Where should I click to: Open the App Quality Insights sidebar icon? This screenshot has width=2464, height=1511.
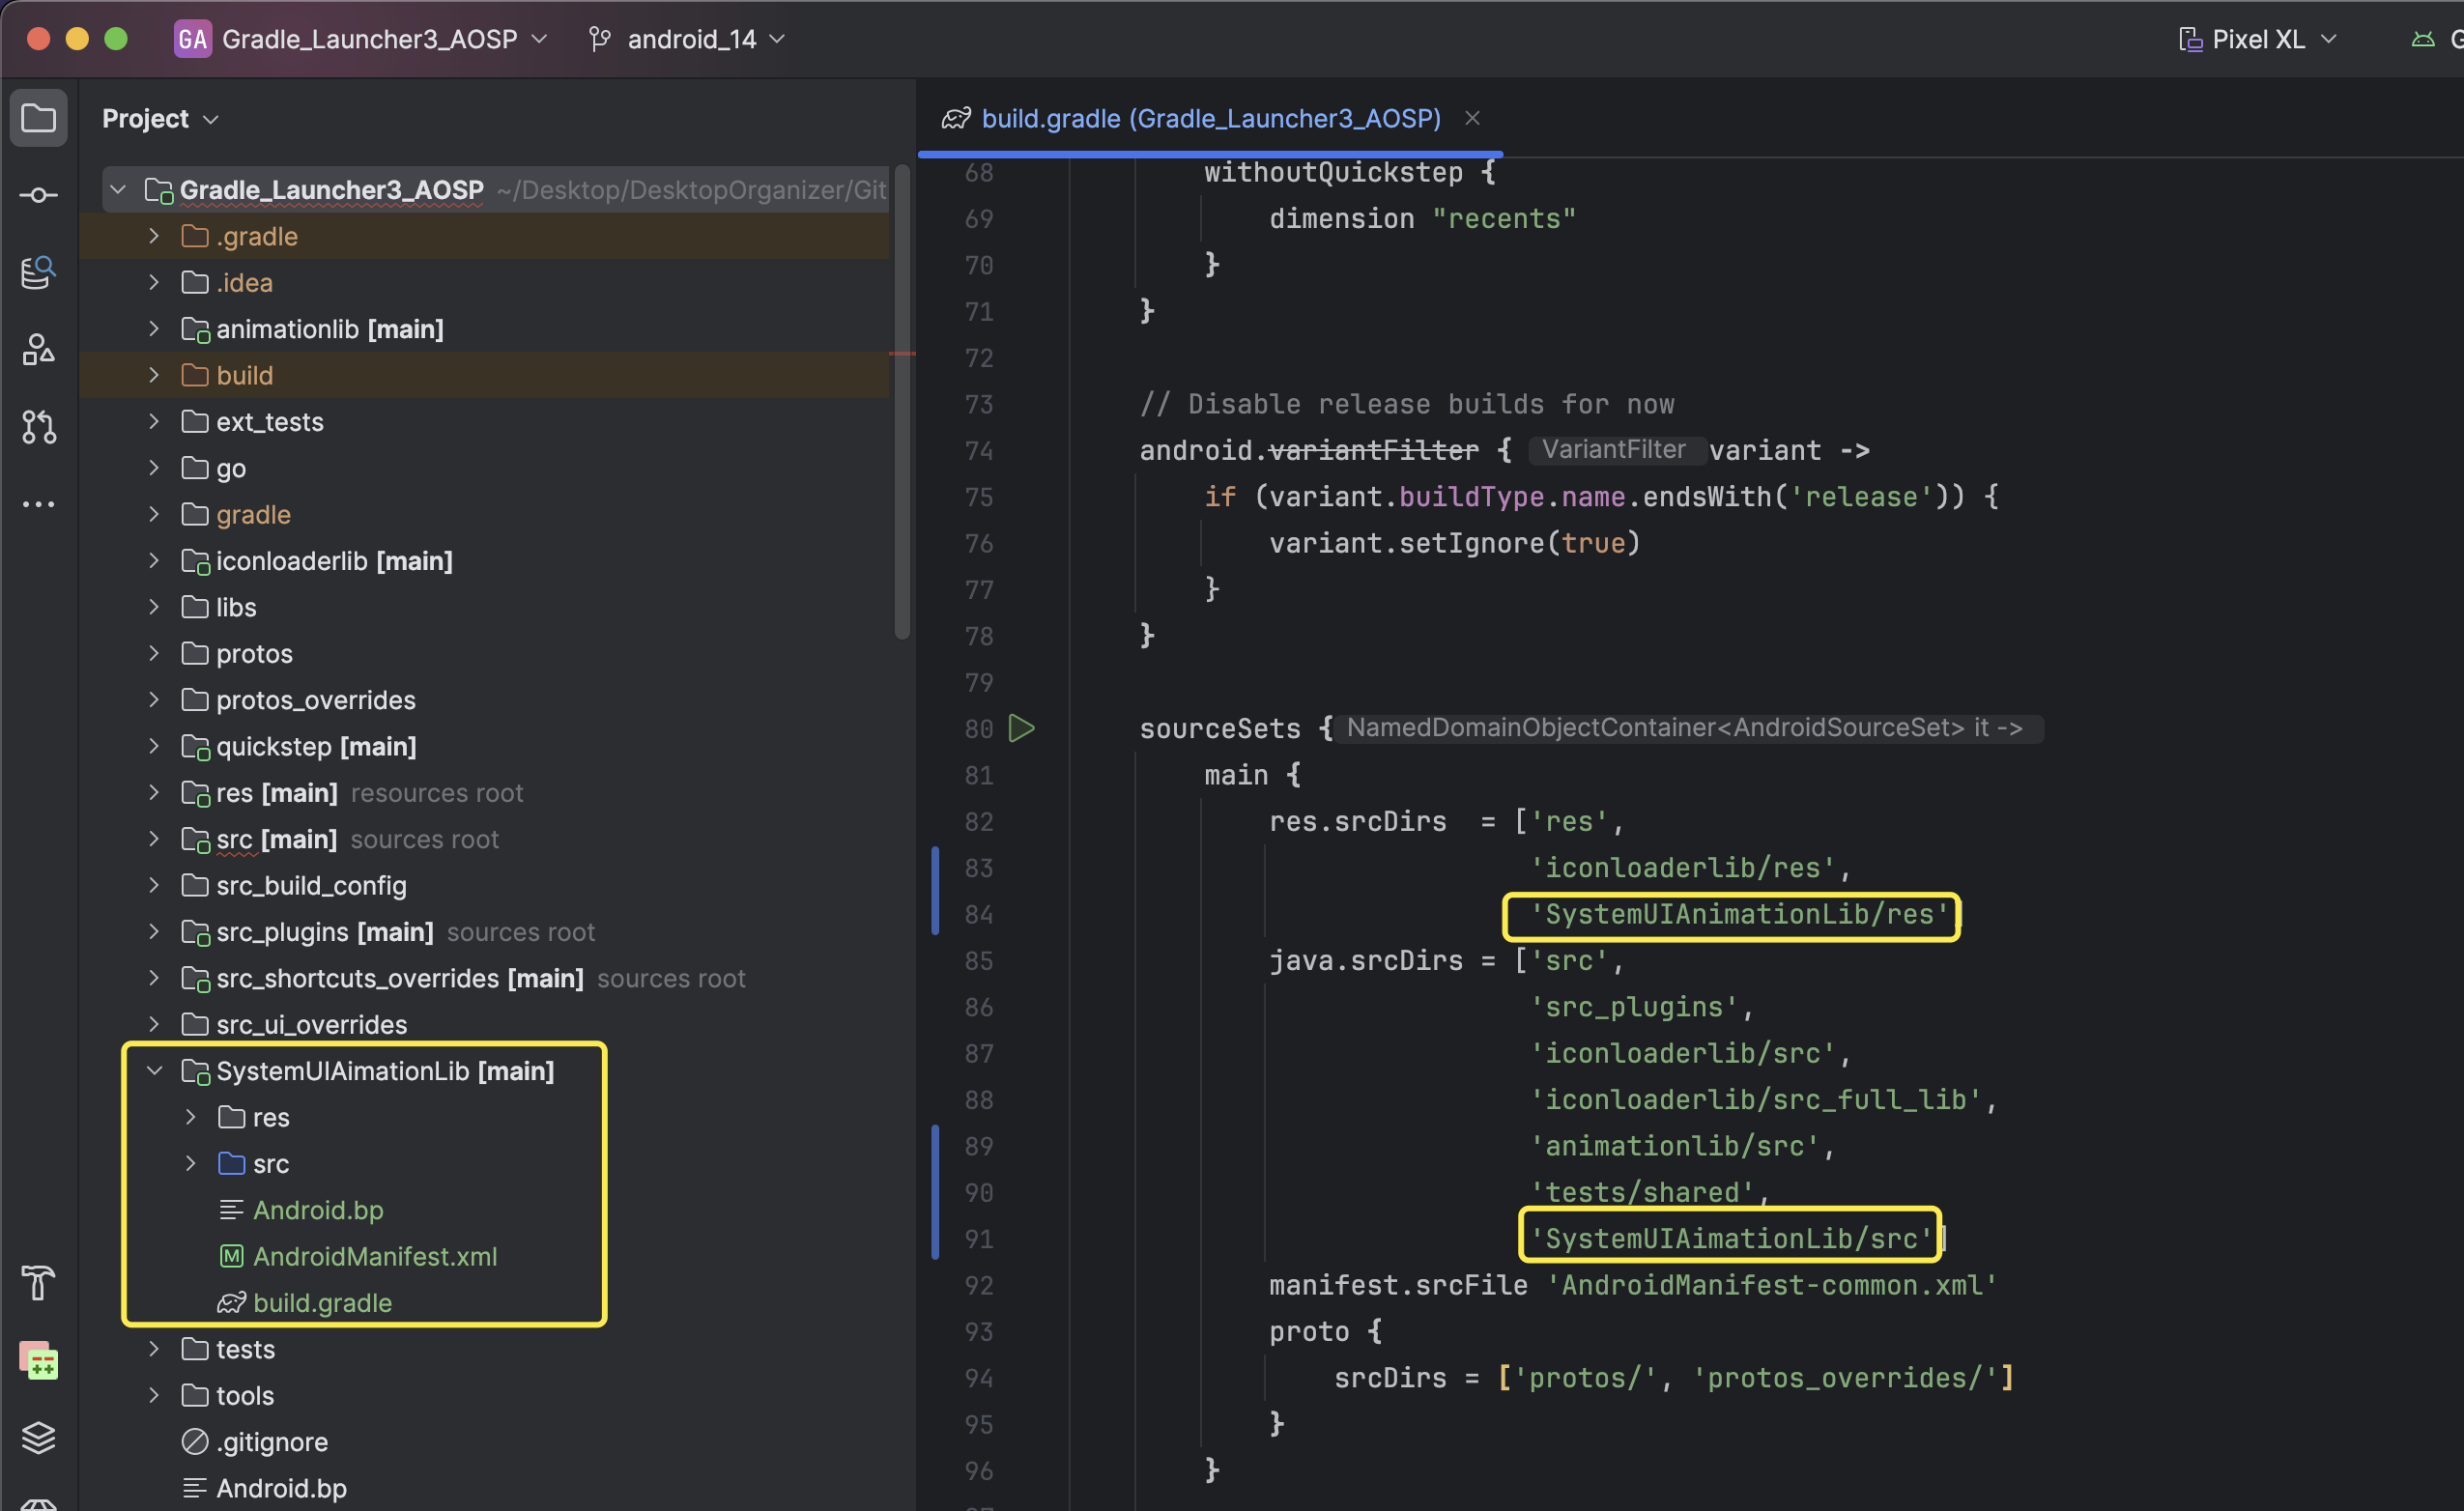tap(38, 1360)
